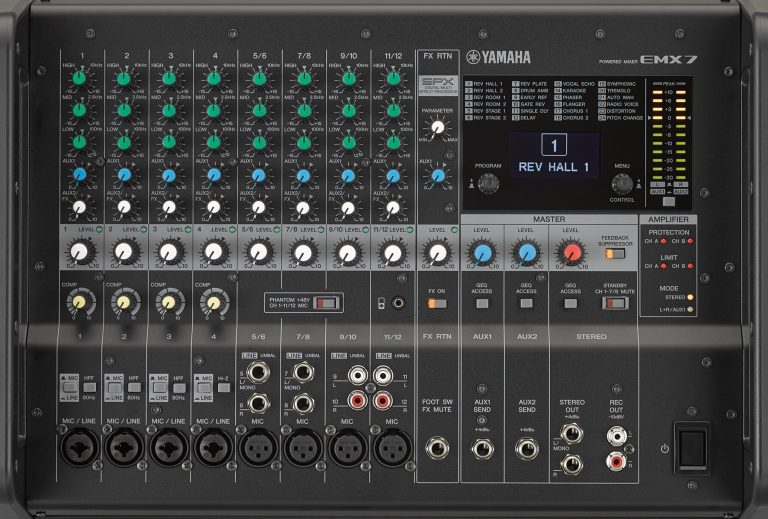Image resolution: width=768 pixels, height=519 pixels.
Task: Turn the MENU CONTROL knob
Action: pyautogui.click(x=622, y=184)
